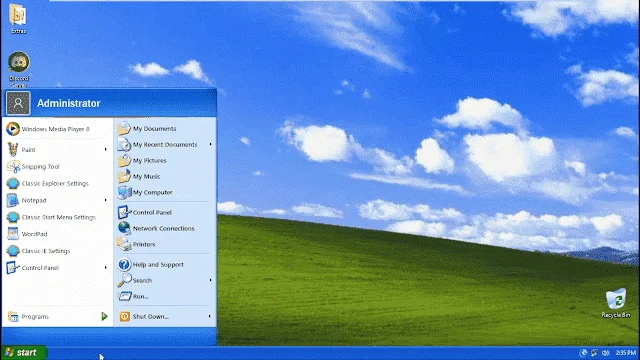Click the taskbar clock time

625,353
